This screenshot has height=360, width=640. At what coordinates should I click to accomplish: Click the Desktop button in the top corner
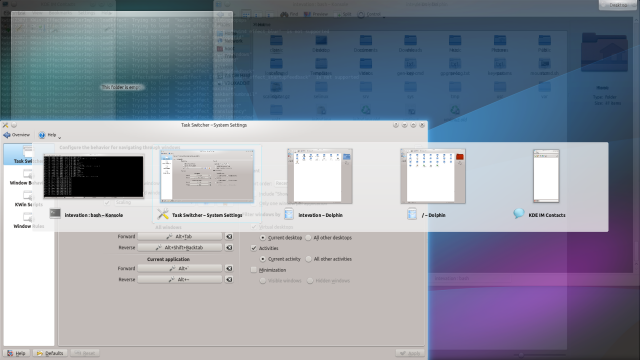[x=618, y=5]
